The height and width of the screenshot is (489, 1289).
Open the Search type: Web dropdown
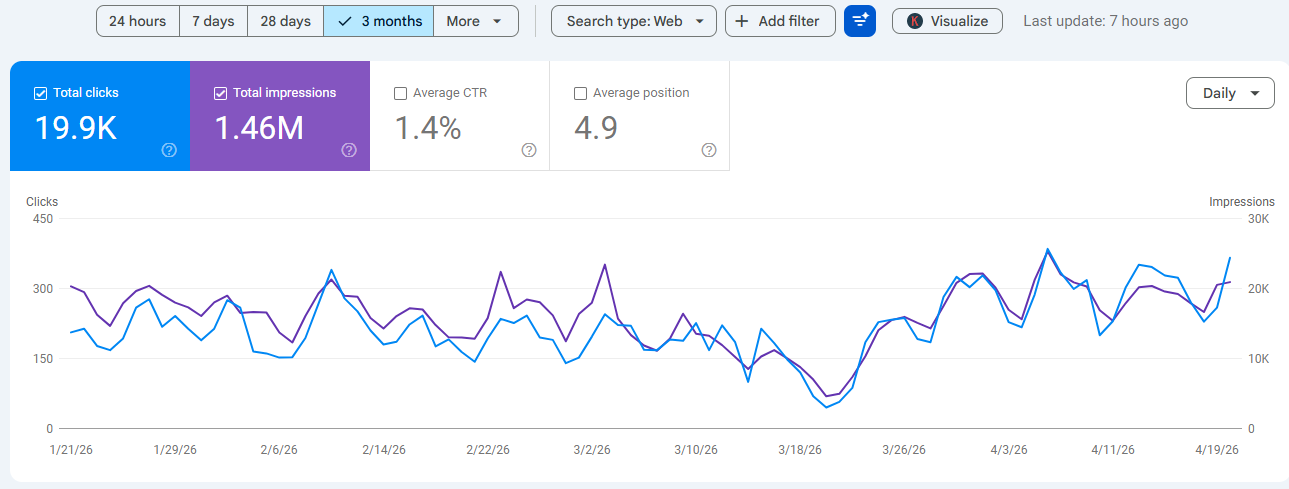[x=633, y=21]
